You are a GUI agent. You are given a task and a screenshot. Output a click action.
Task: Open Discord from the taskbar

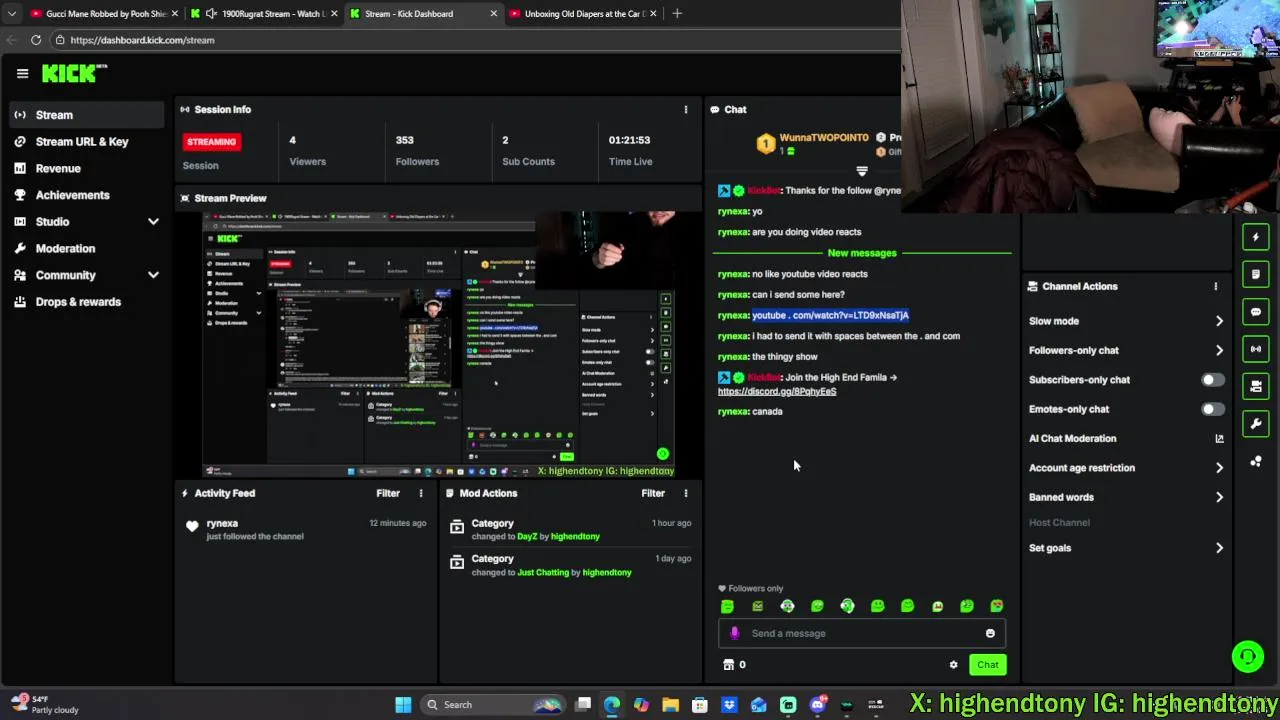tap(817, 705)
